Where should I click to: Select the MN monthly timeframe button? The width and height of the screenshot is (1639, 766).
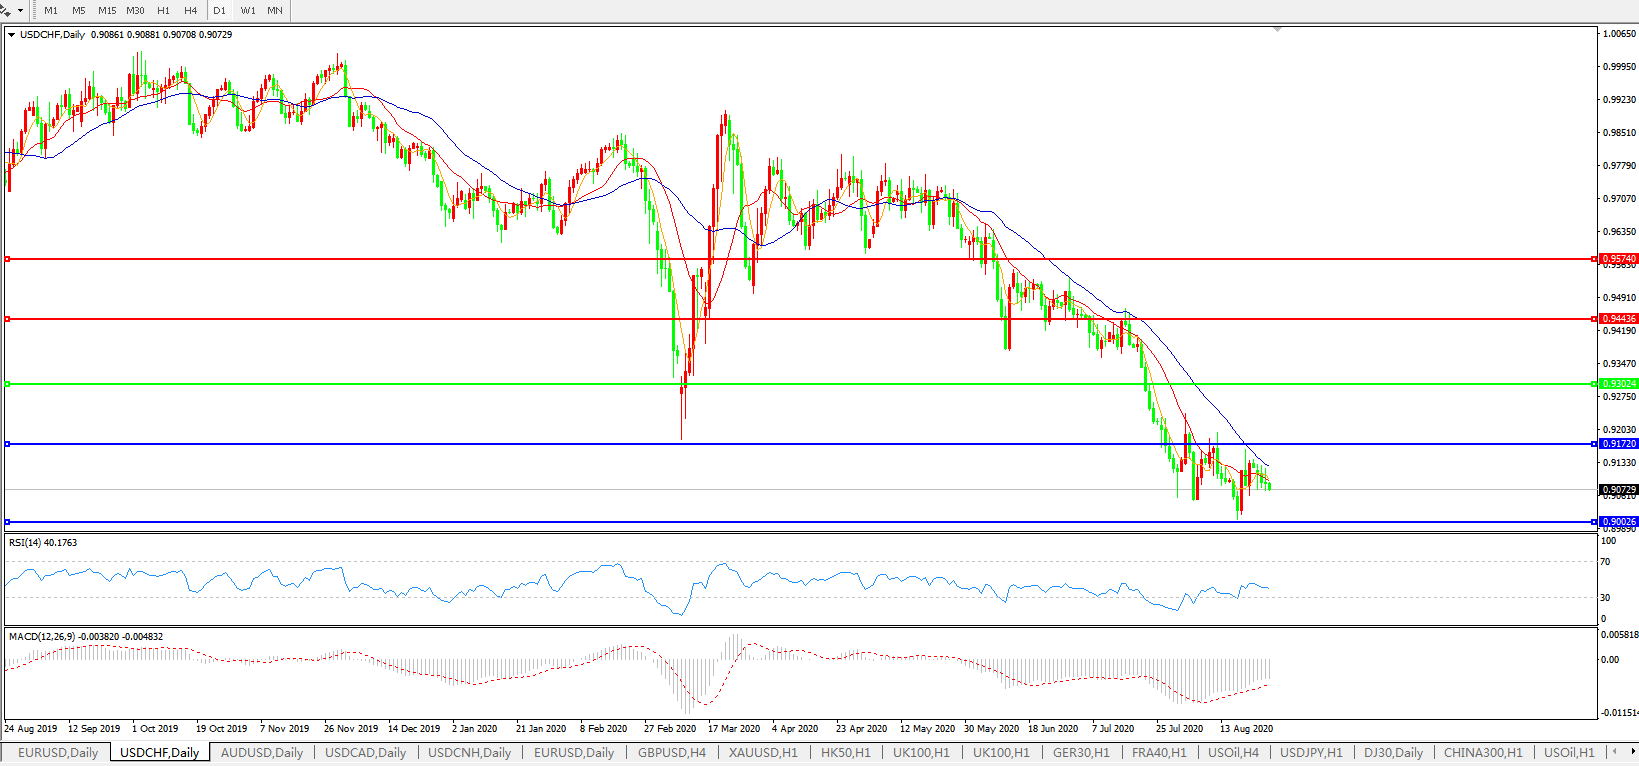274,11
